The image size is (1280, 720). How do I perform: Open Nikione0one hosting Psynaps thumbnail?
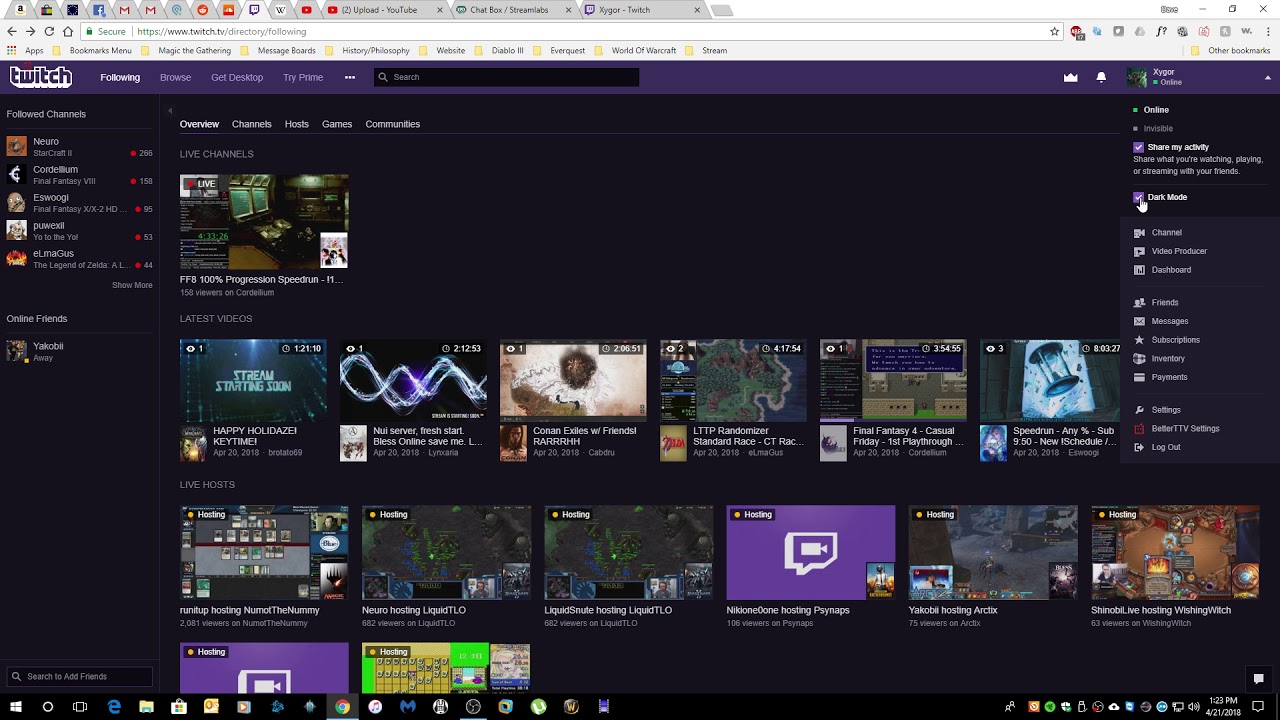(x=811, y=552)
